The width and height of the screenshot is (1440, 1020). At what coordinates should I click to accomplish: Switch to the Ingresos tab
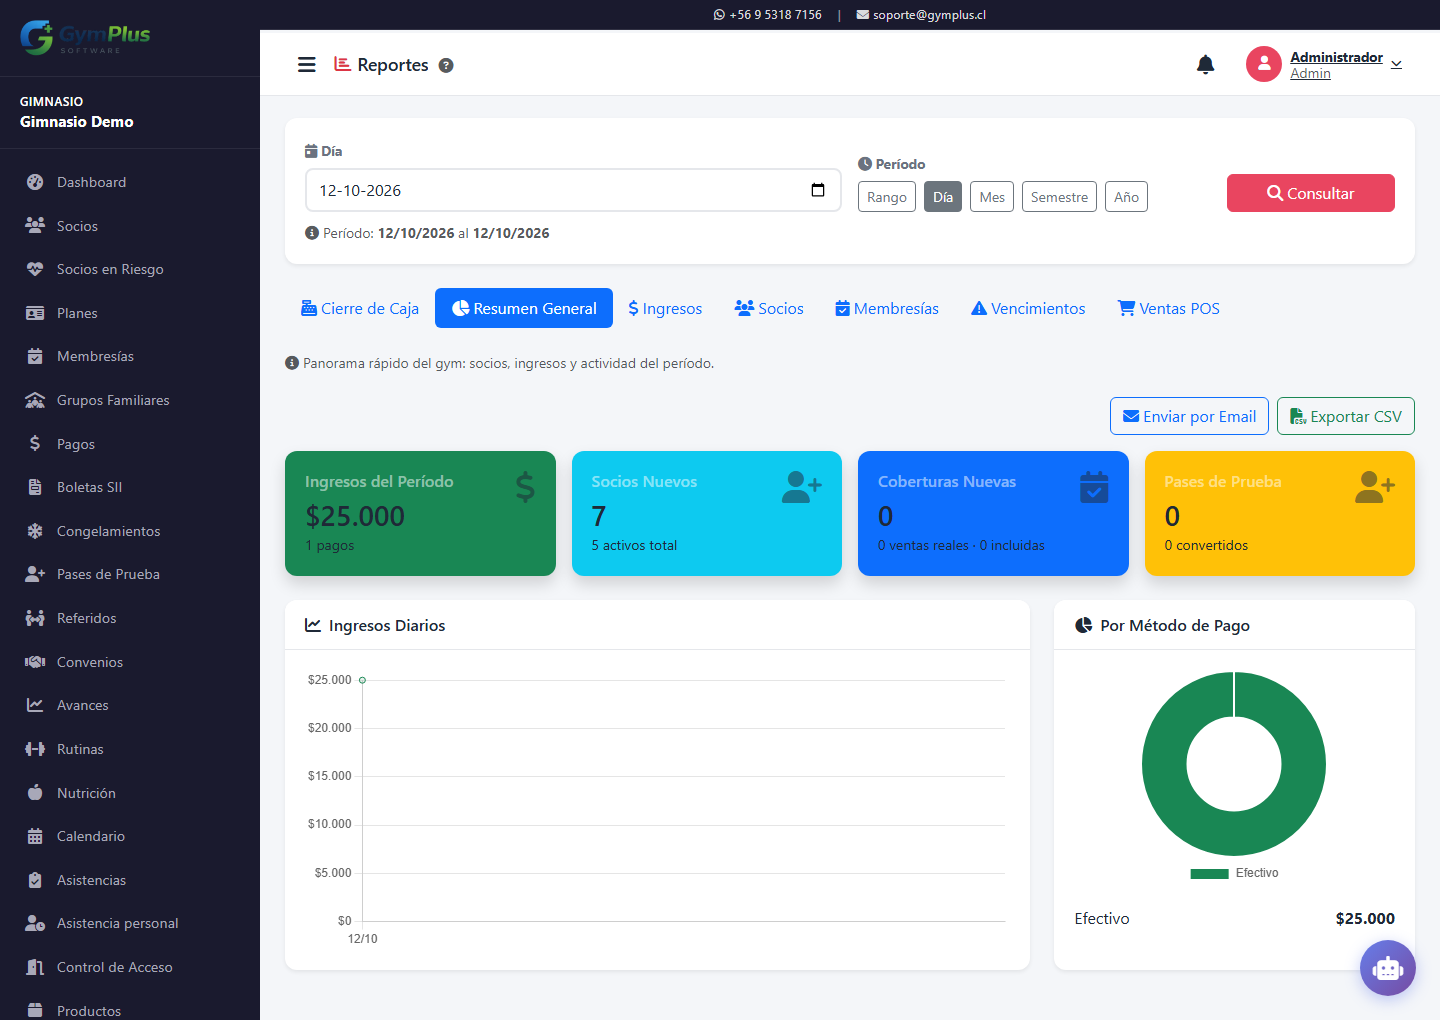coord(665,308)
